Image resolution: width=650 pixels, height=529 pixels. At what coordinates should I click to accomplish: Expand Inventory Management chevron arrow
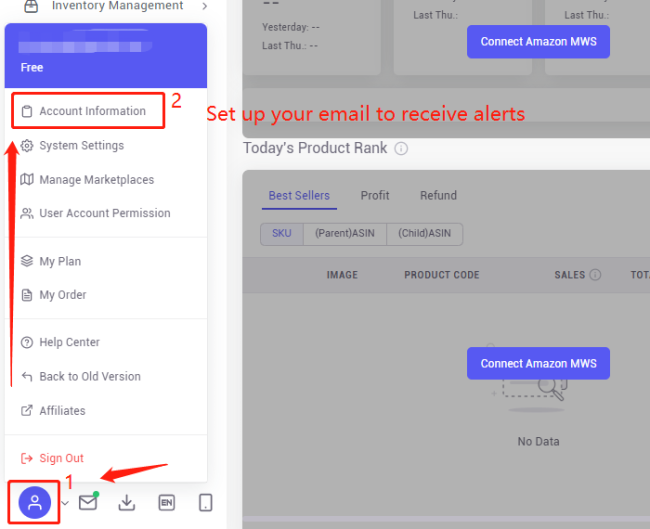tap(204, 6)
